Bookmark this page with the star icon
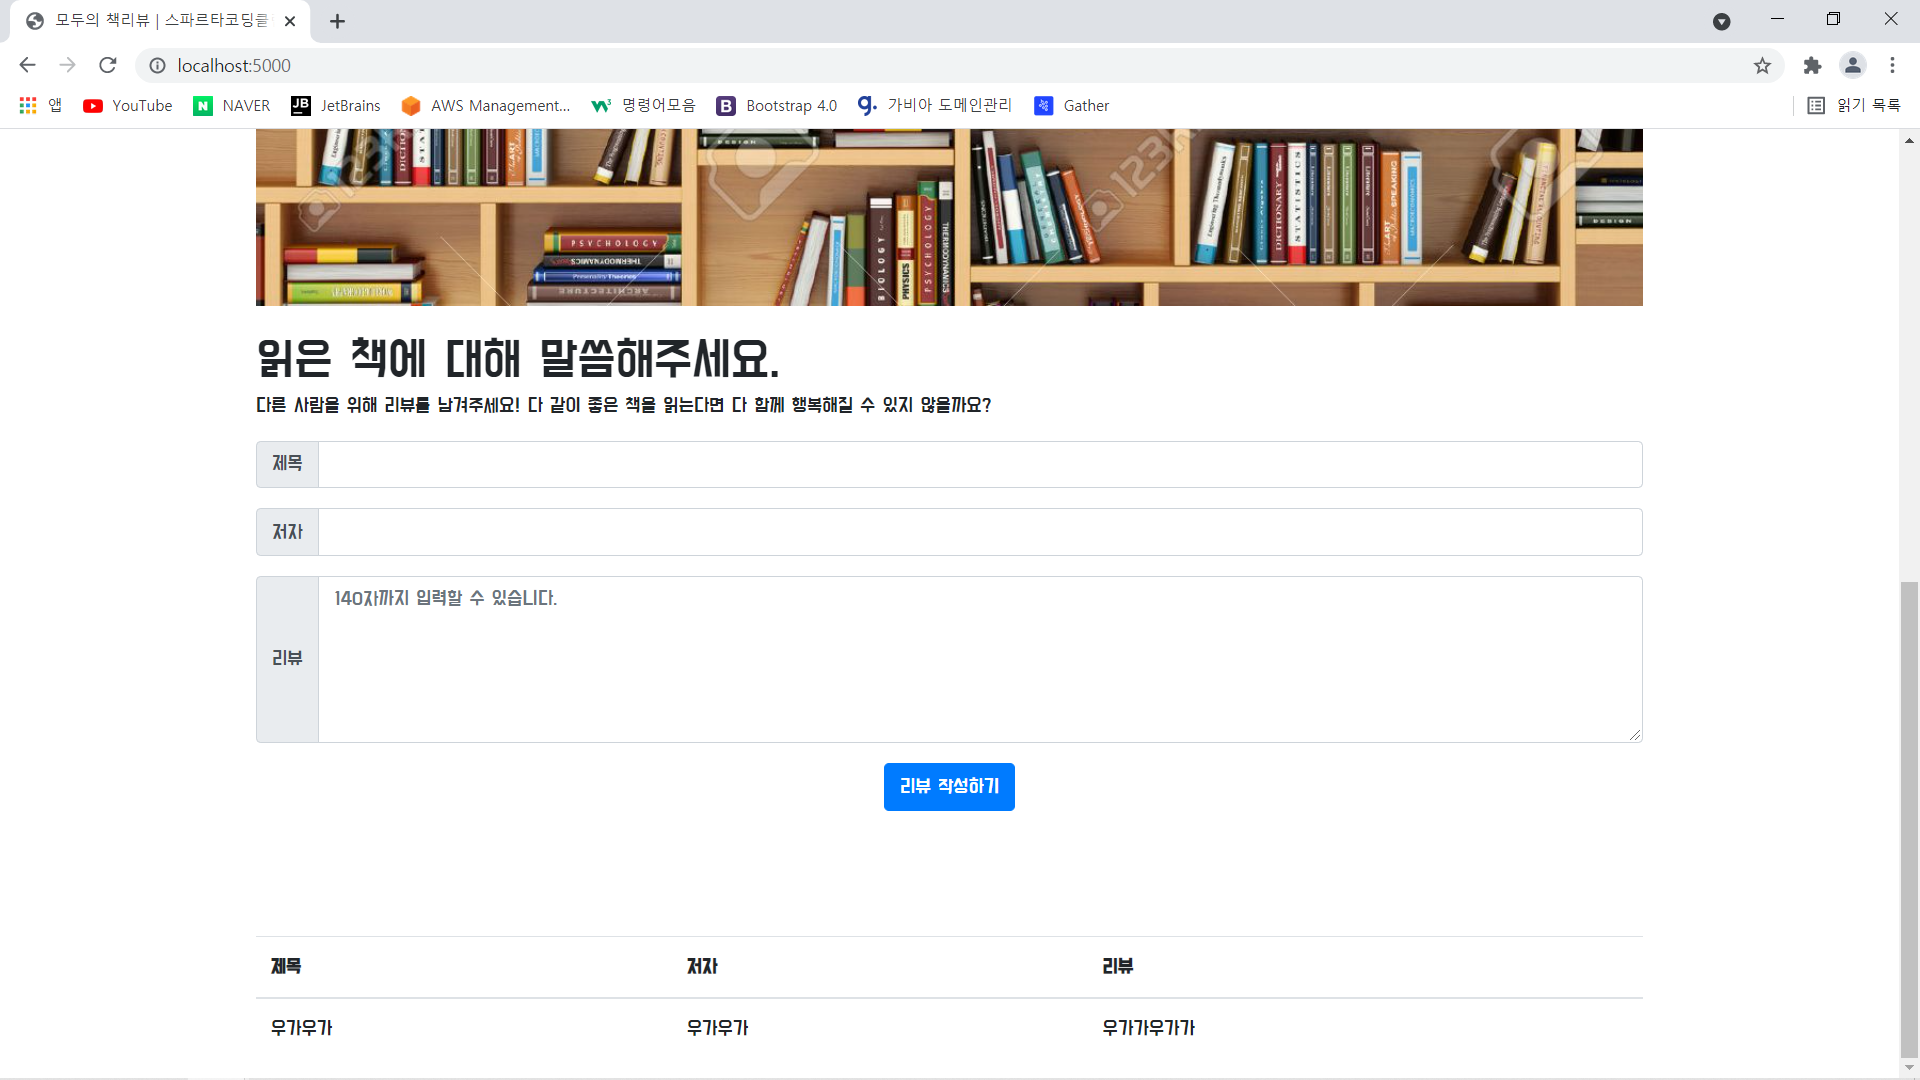 pyautogui.click(x=1762, y=65)
